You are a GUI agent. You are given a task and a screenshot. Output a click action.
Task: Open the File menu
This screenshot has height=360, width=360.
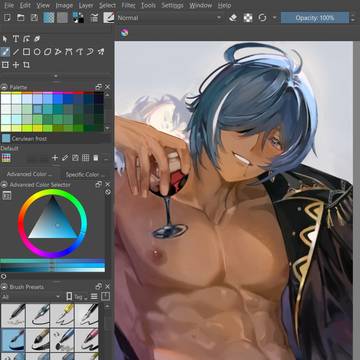[9, 5]
